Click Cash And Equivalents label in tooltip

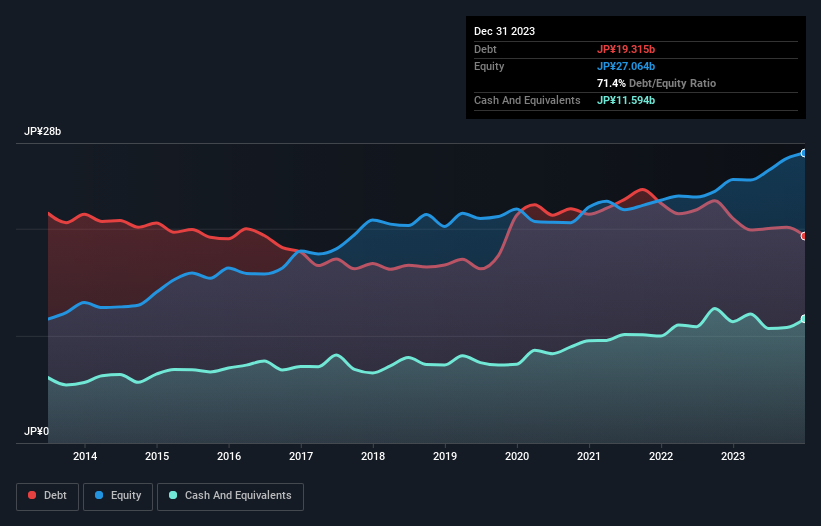pos(527,100)
